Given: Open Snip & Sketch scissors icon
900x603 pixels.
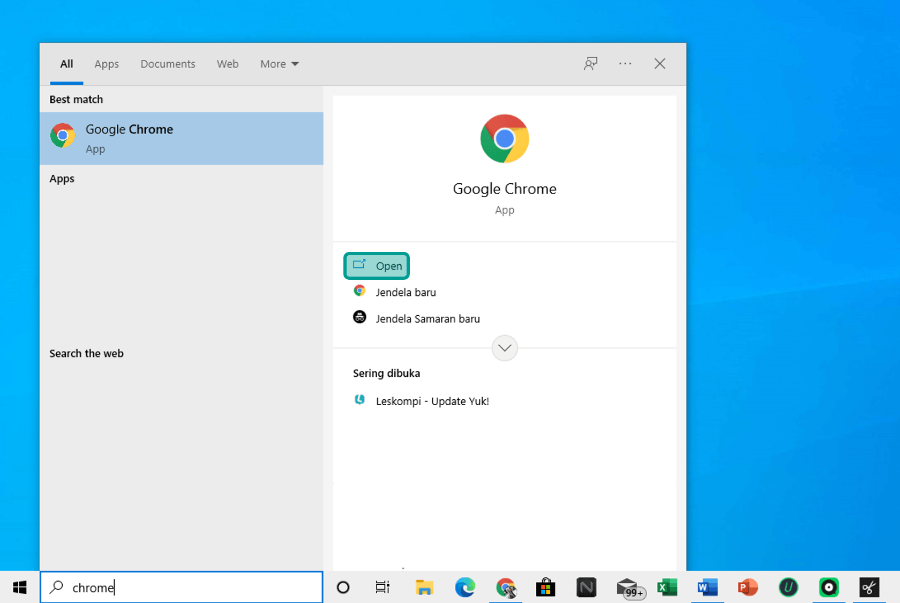Looking at the screenshot, I should tap(869, 588).
